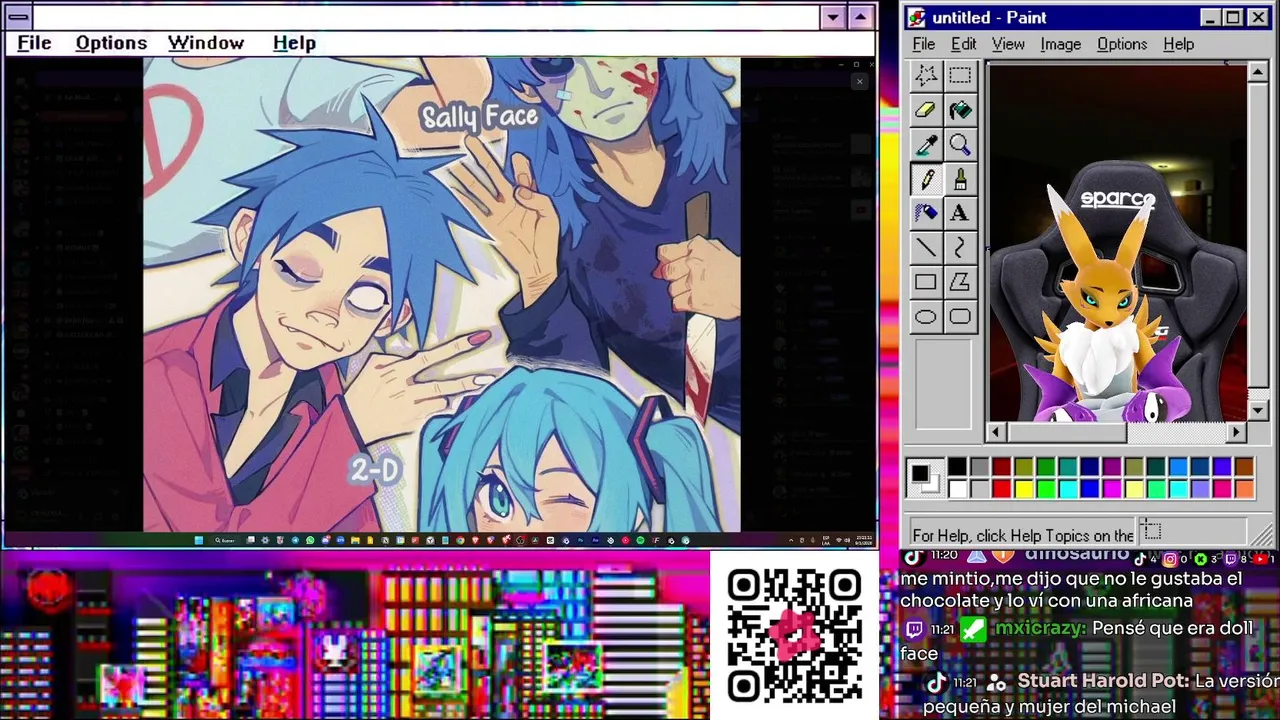1280x720 pixels.
Task: Choose the Brush tool in Paint
Action: 960,179
